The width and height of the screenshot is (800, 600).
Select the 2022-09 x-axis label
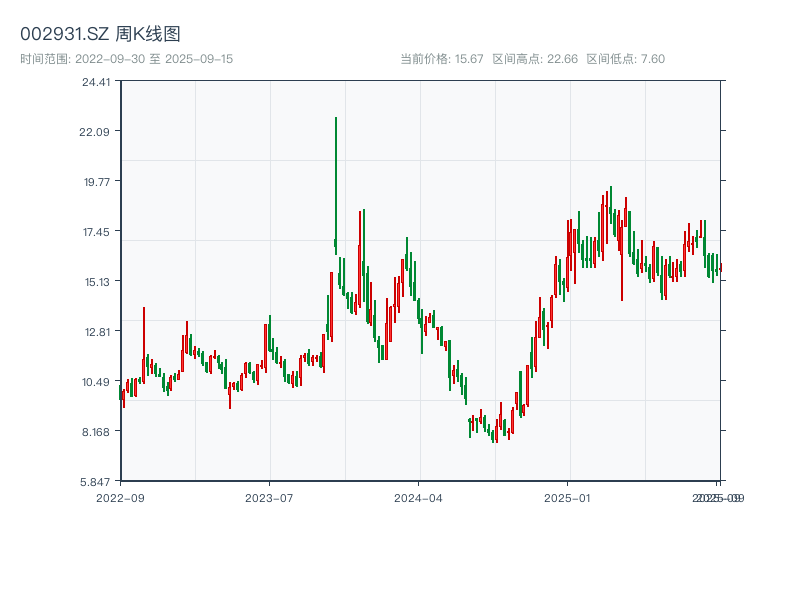pyautogui.click(x=121, y=497)
